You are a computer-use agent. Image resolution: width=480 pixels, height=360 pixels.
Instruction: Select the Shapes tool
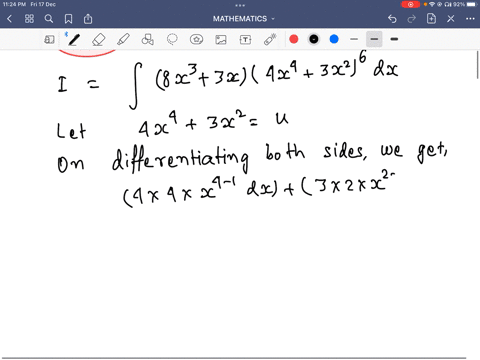[147, 40]
